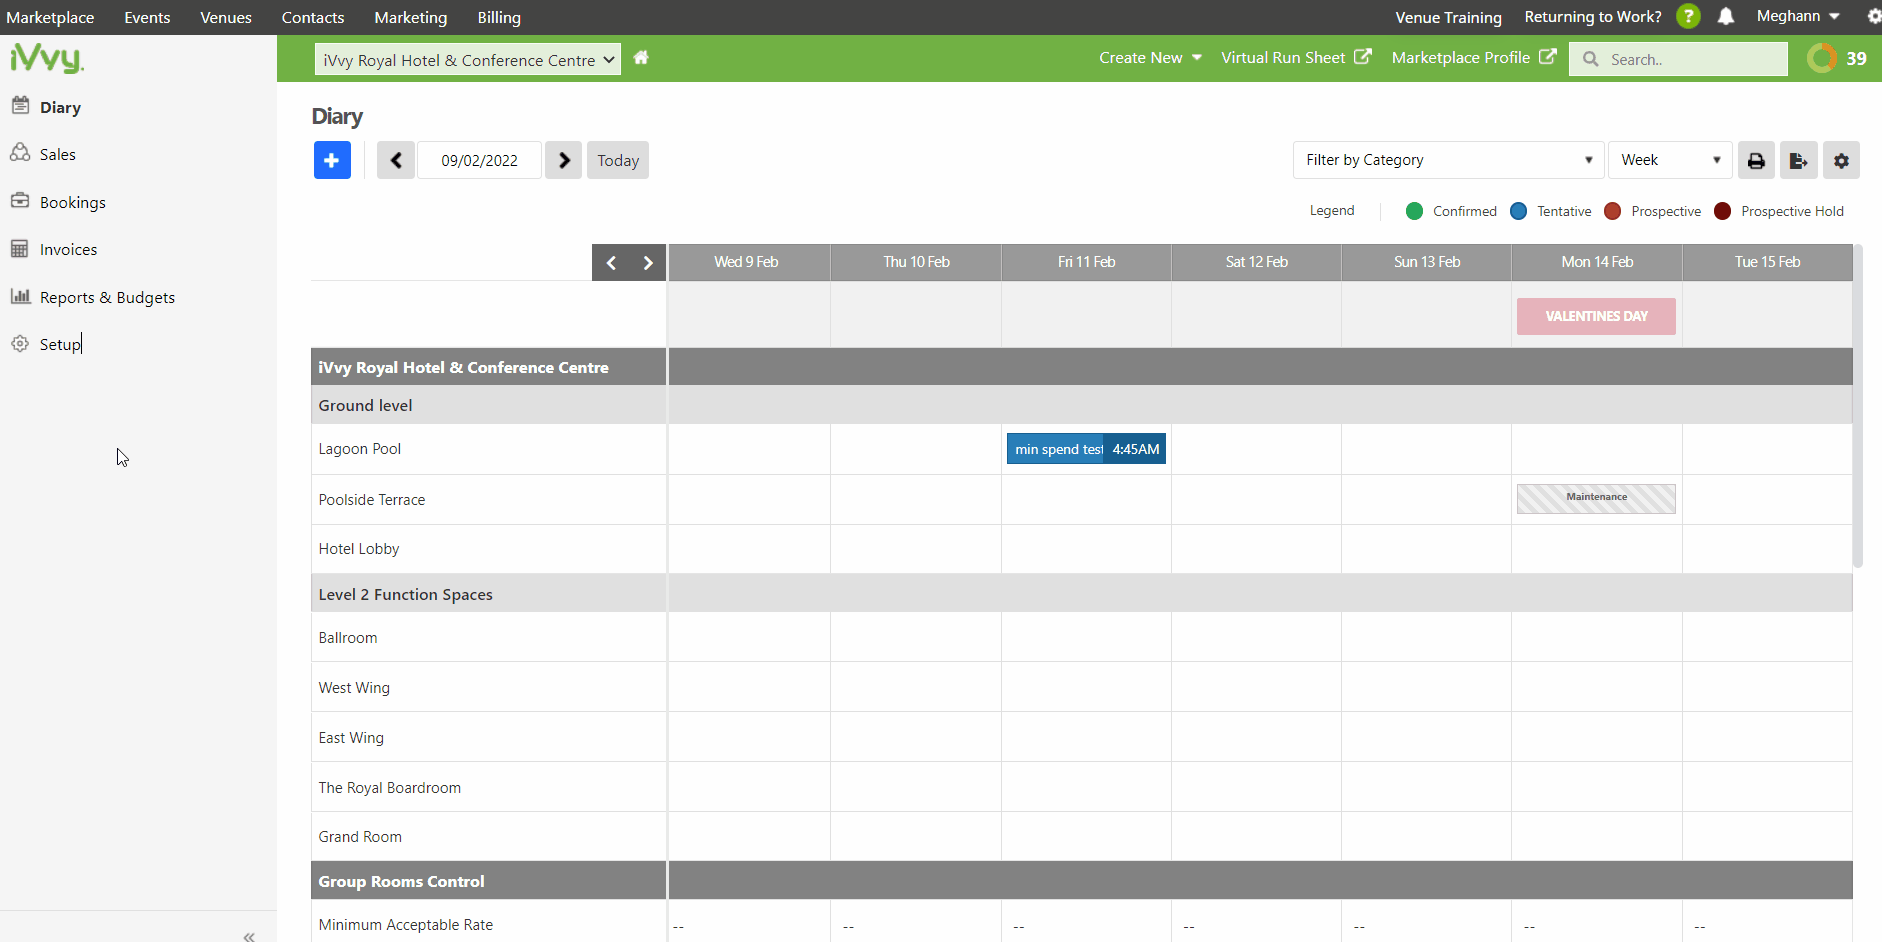Click the Venue Training link
Screen dimensions: 1882x942
coord(1448,17)
